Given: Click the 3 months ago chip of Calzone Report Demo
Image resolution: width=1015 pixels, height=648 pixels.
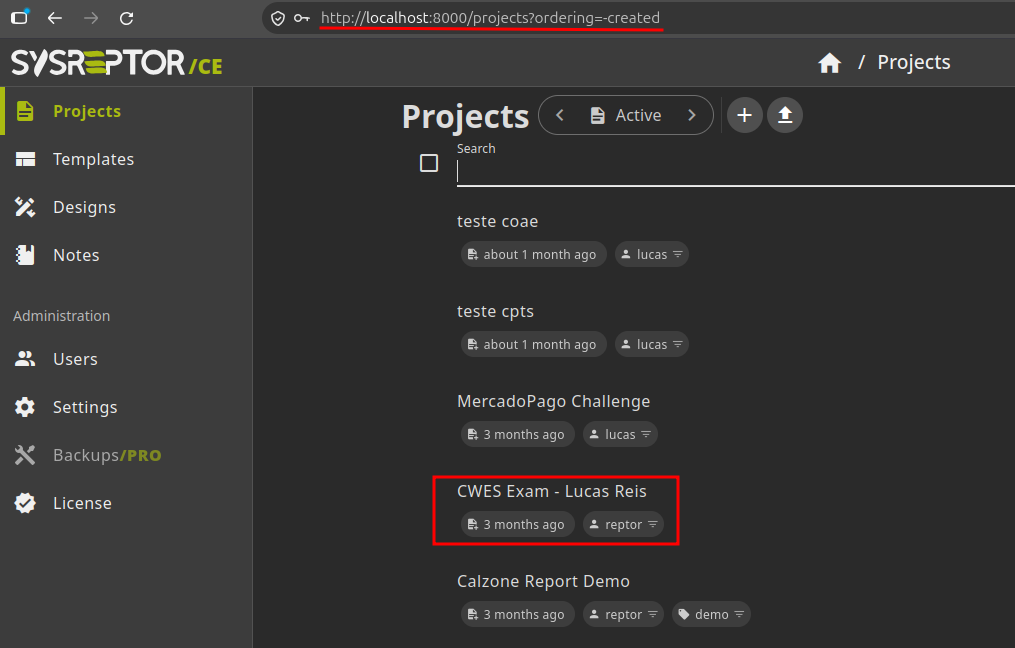Looking at the screenshot, I should [518, 614].
